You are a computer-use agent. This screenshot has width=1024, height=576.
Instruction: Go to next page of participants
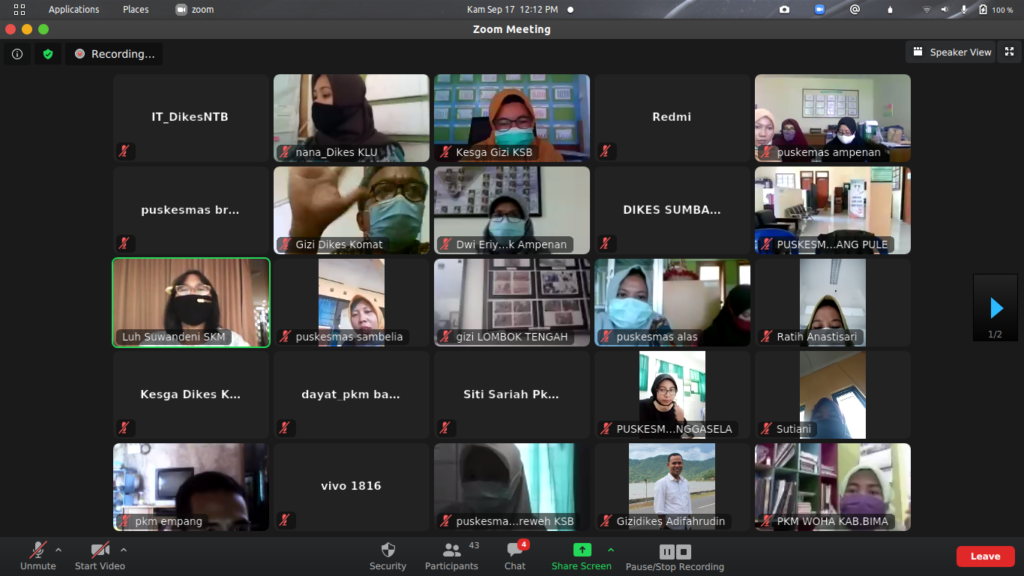pos(995,308)
